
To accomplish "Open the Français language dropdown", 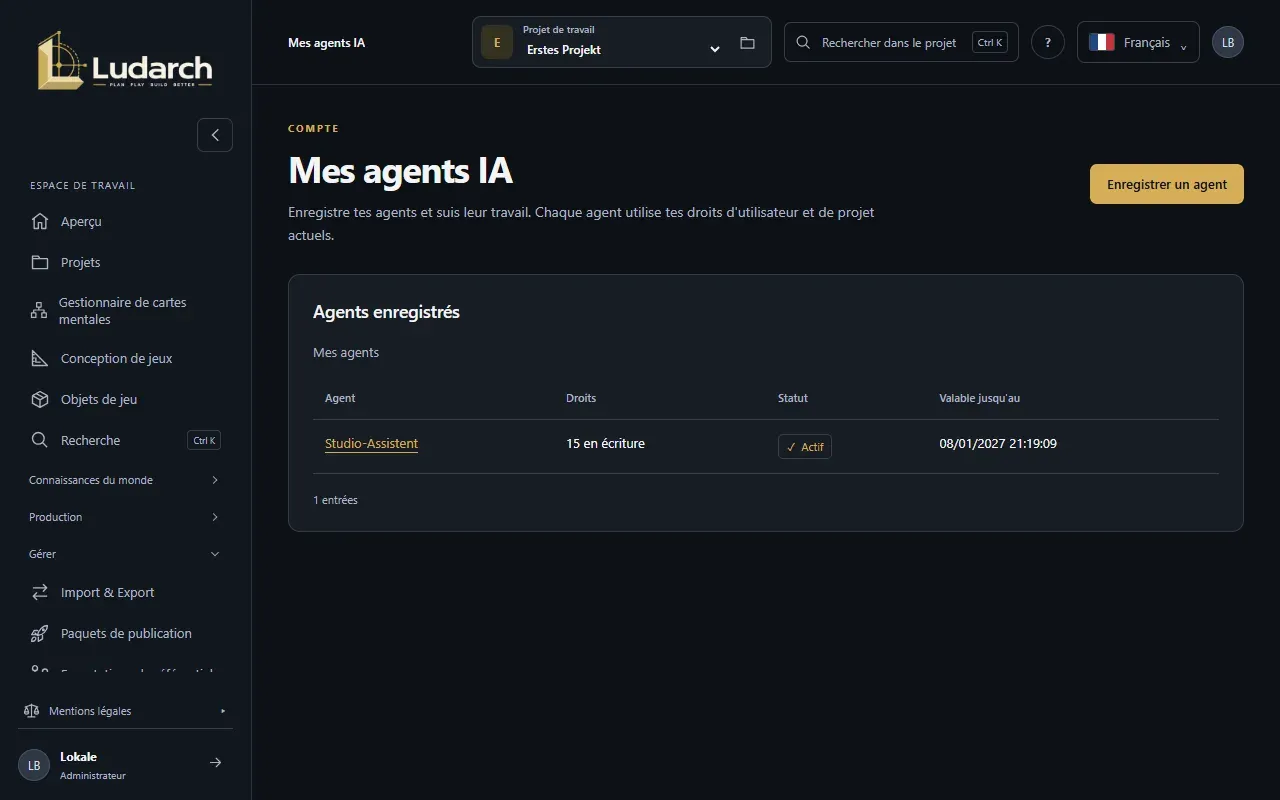I will [1138, 43].
